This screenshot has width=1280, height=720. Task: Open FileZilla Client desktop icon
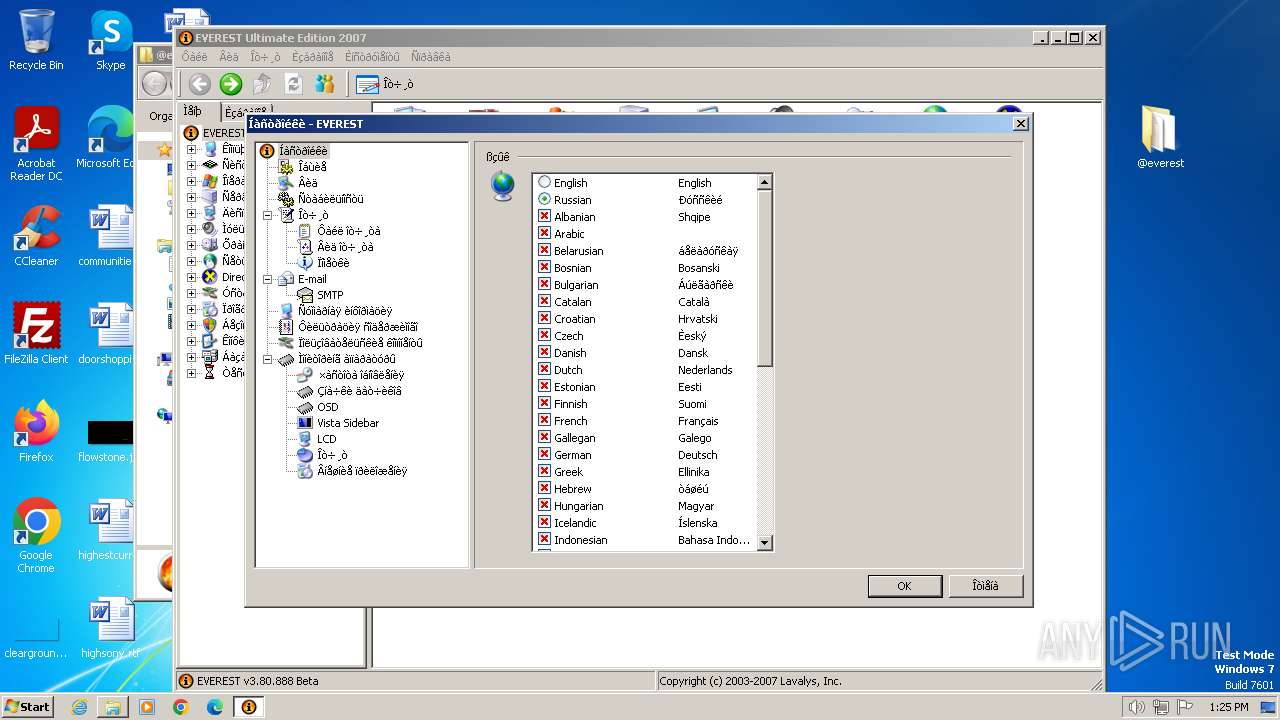(x=36, y=333)
